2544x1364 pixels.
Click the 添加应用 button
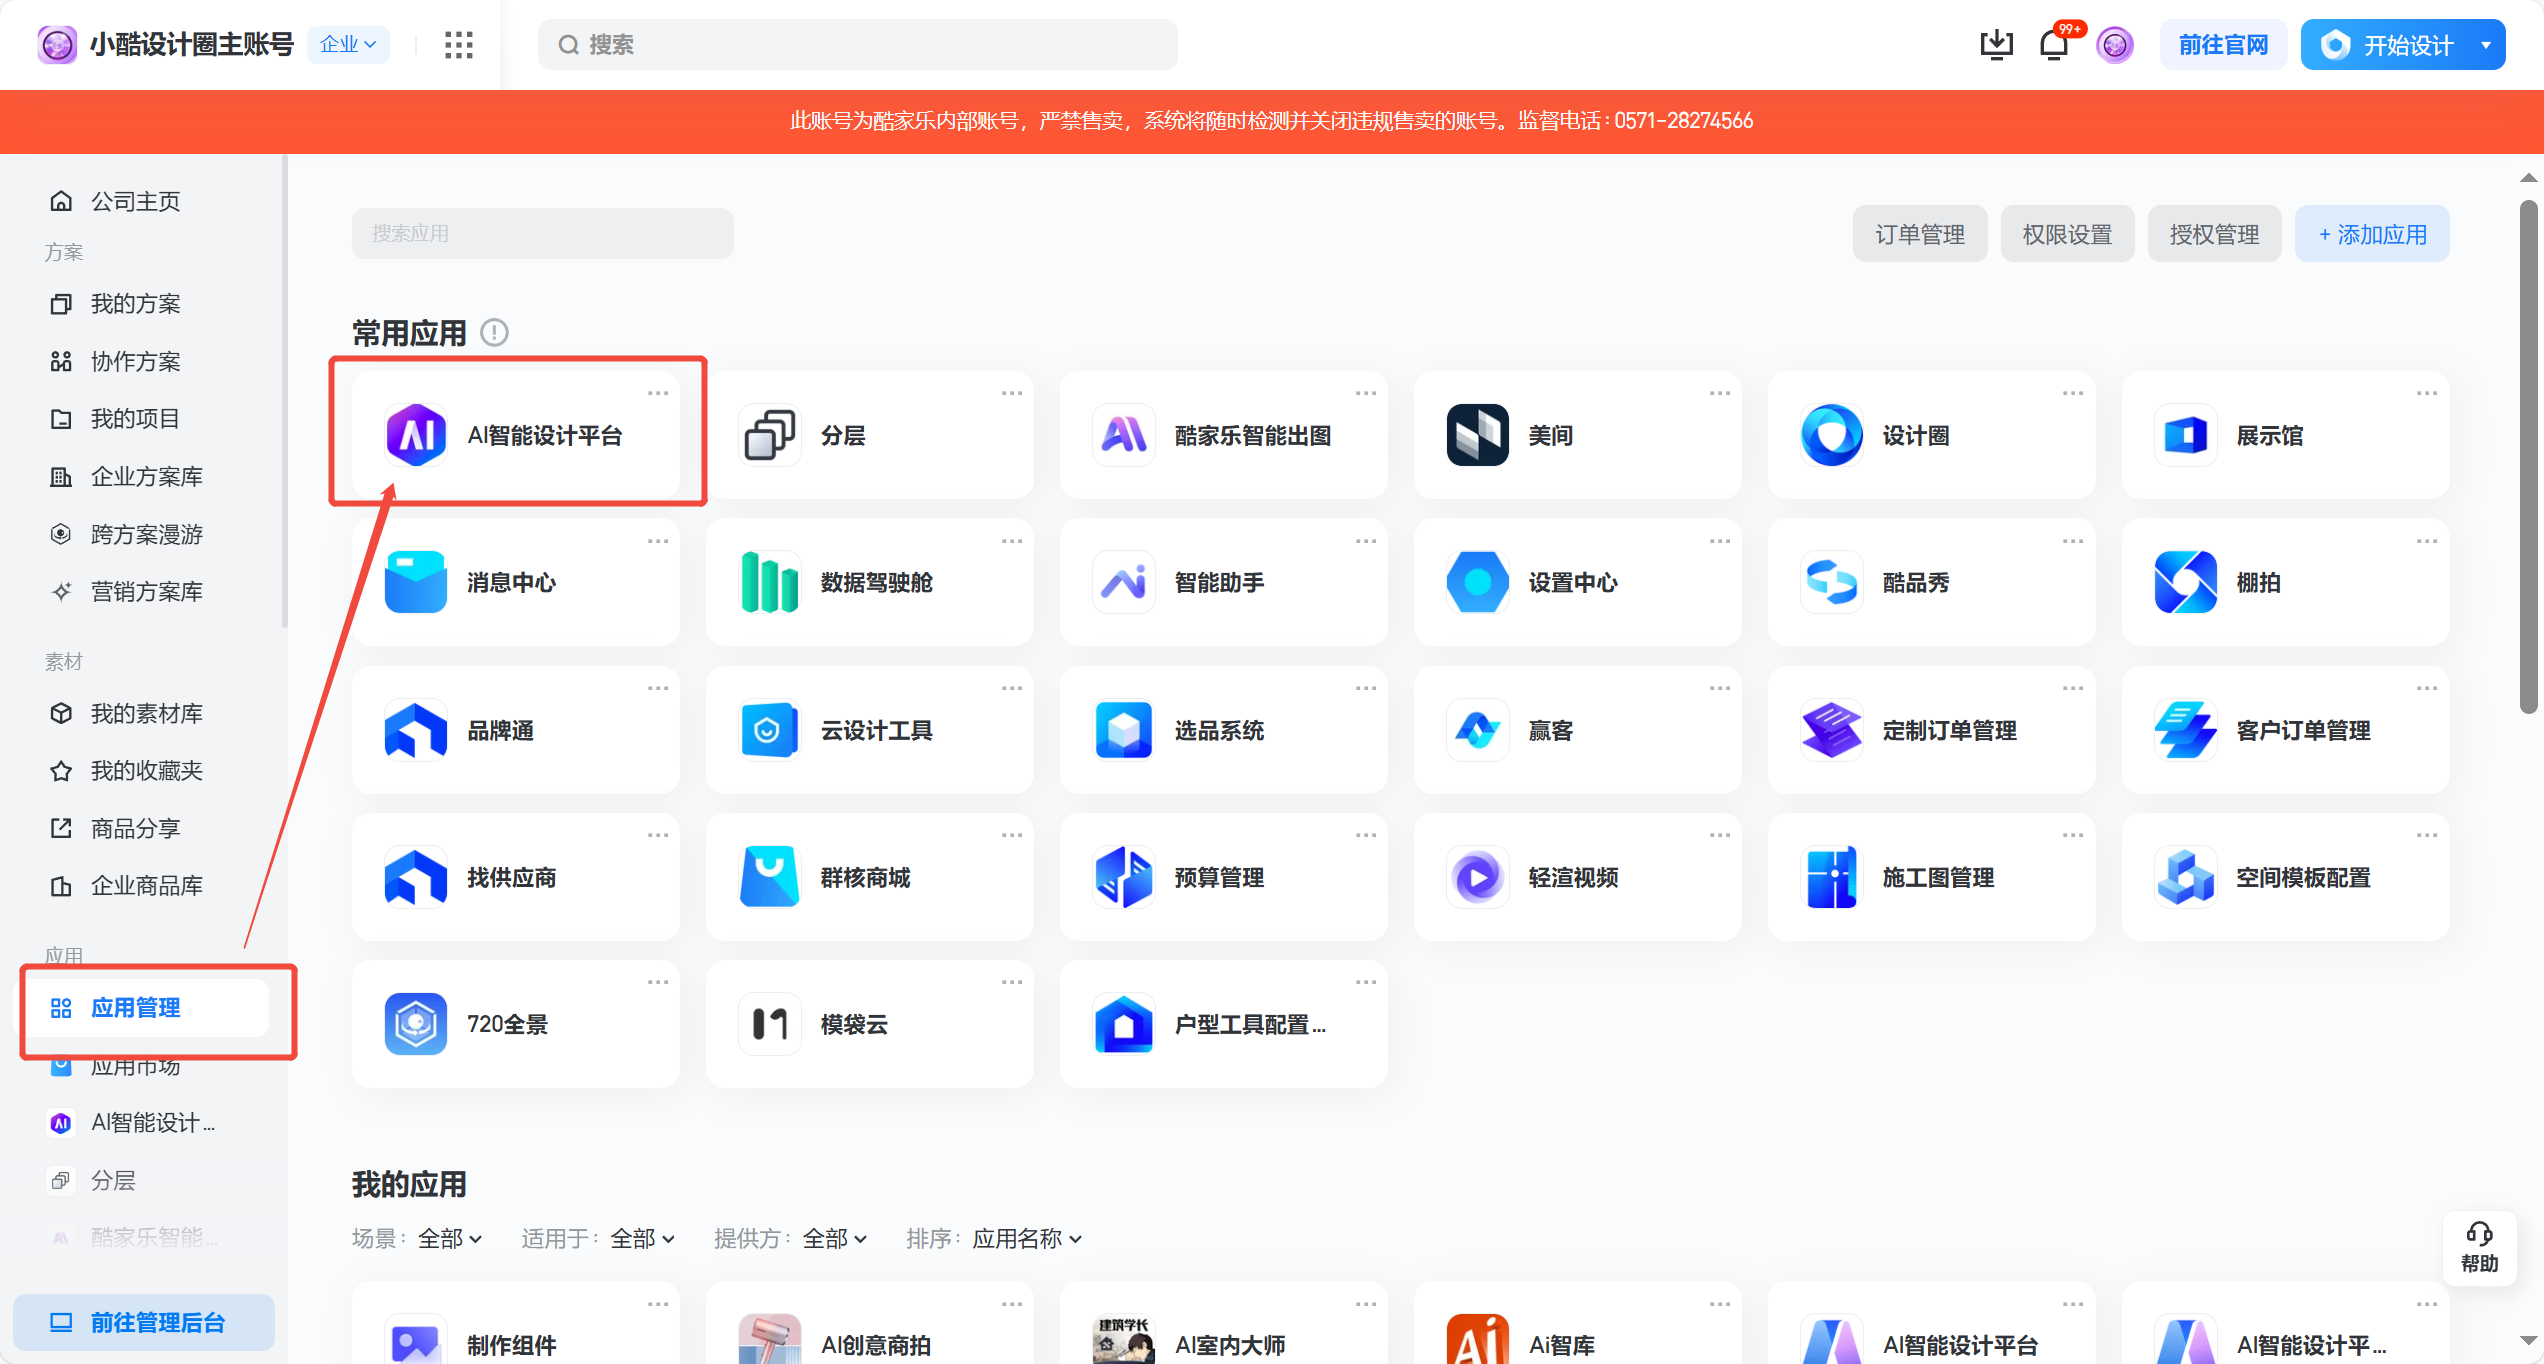tap(2372, 235)
